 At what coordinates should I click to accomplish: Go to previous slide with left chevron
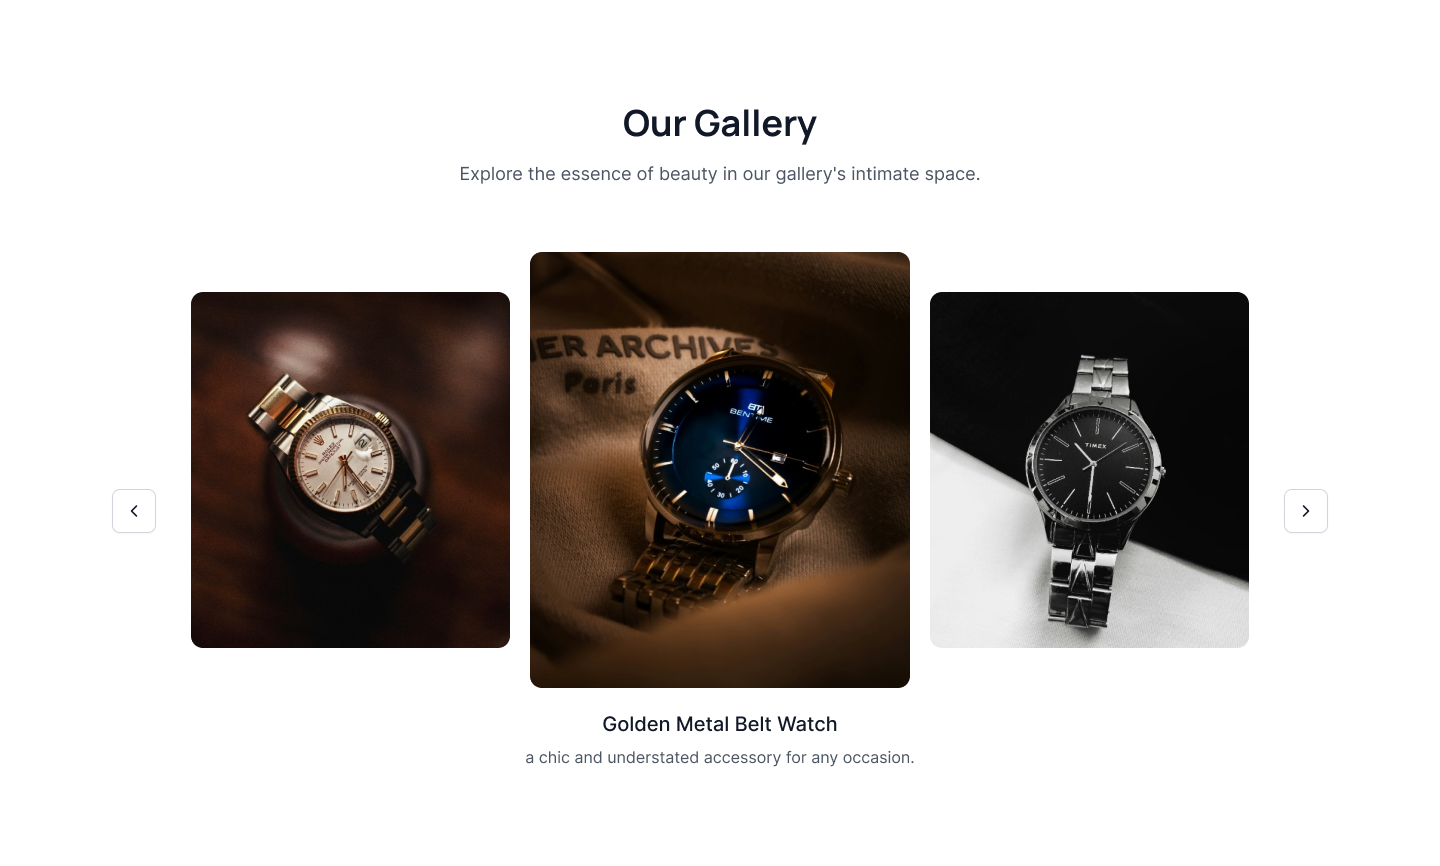(x=134, y=511)
